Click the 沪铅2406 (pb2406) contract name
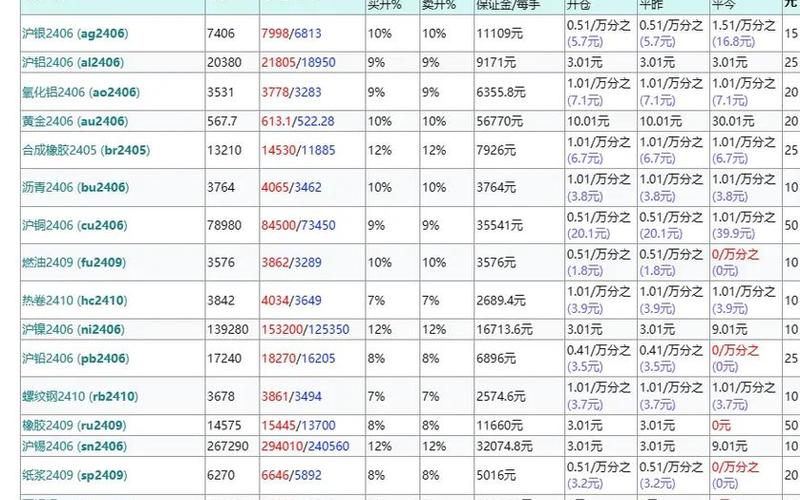800x500 pixels. (75, 358)
